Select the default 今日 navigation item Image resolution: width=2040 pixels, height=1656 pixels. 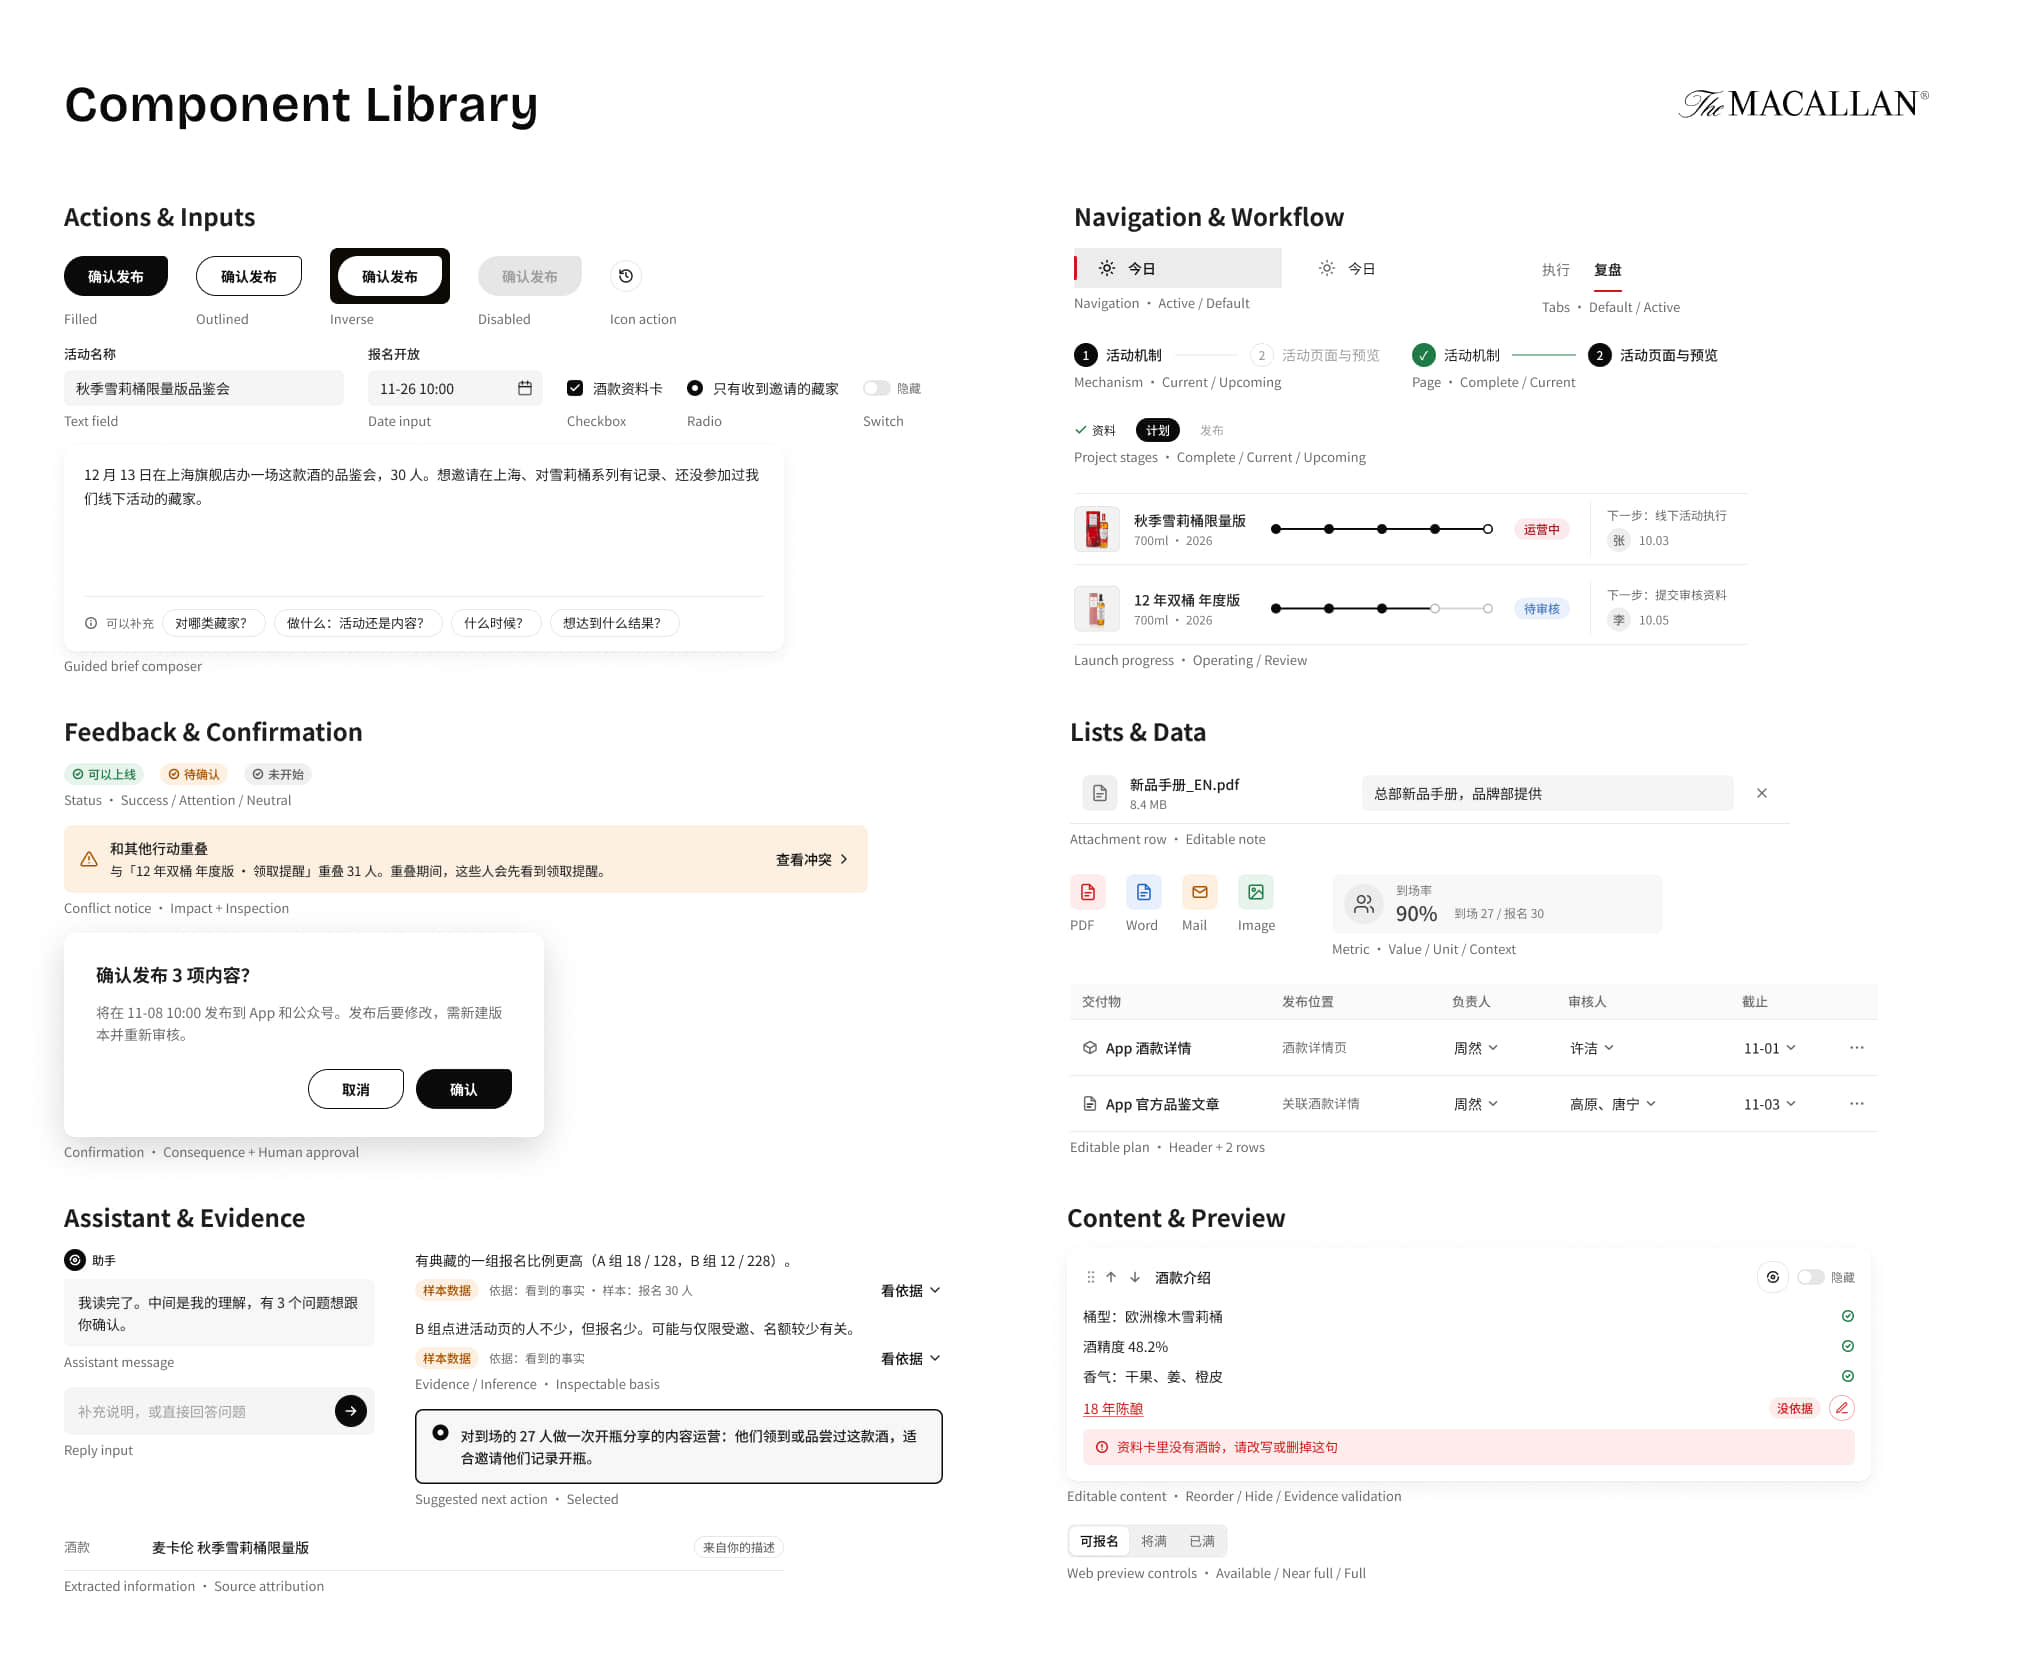coord(1347,268)
